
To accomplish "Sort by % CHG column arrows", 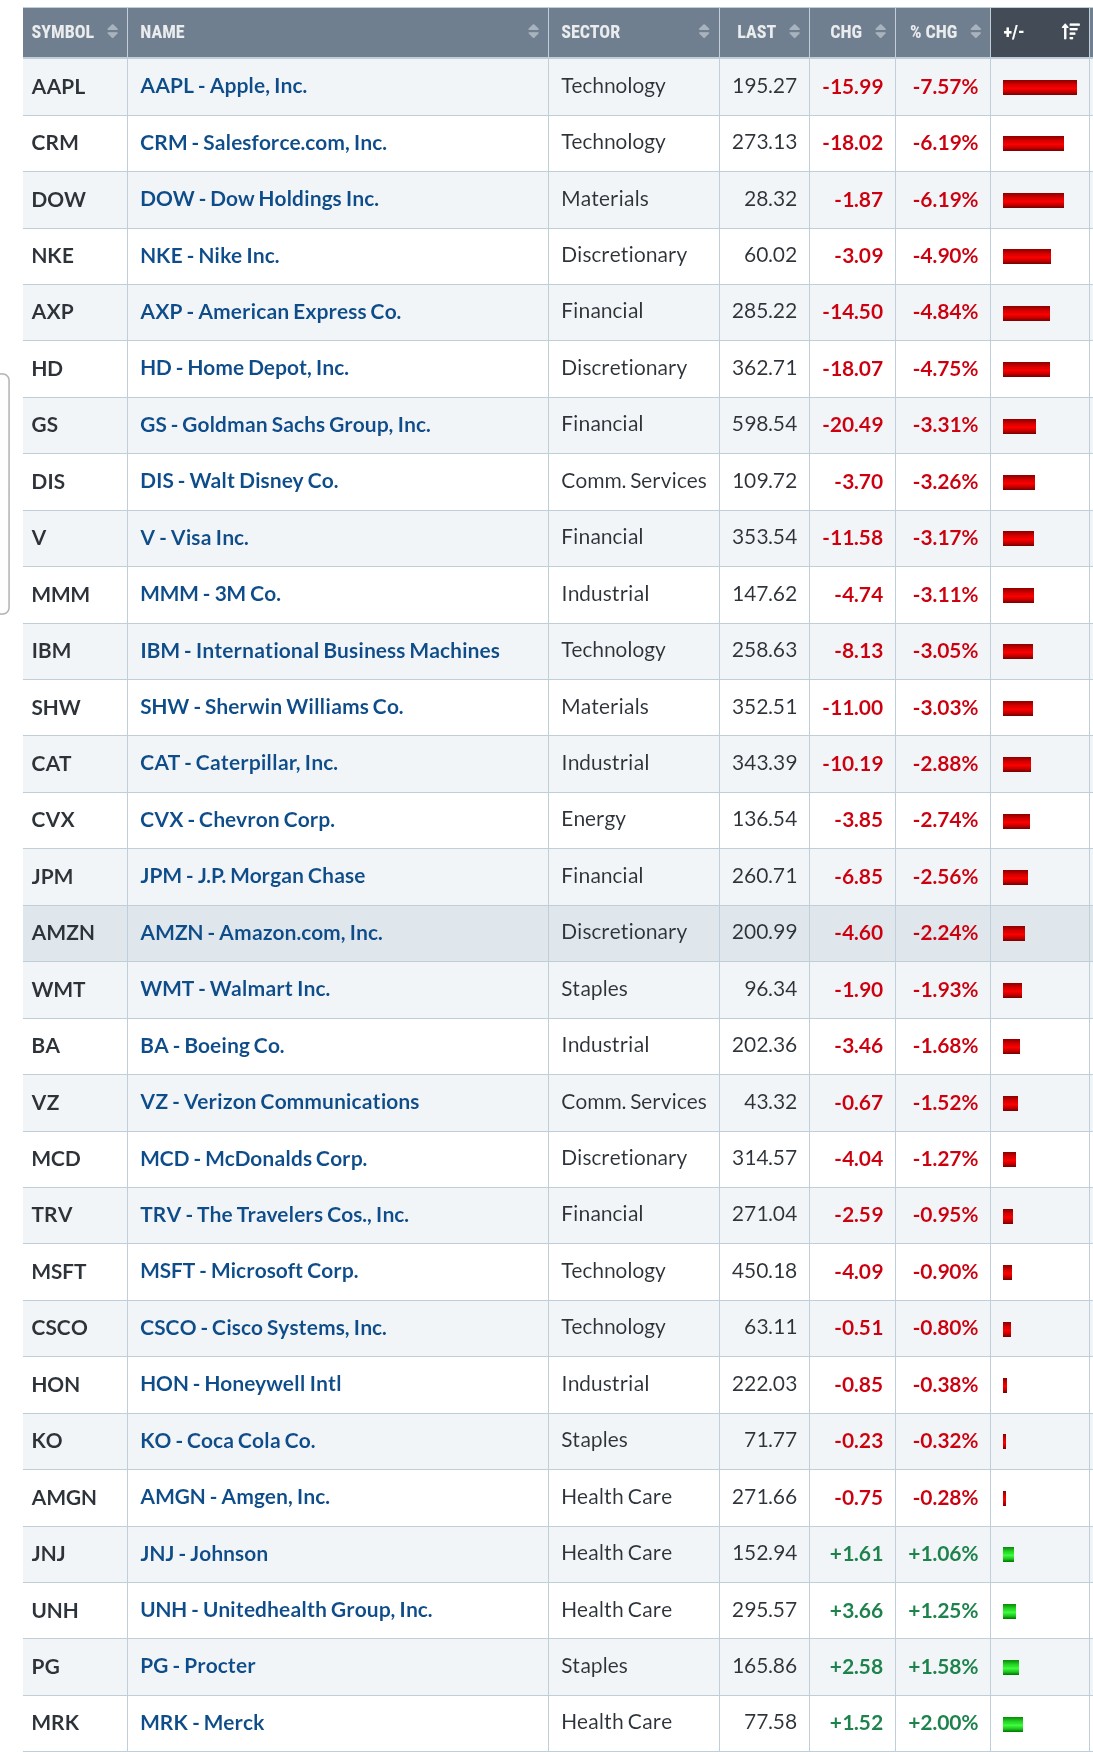I will pos(975,32).
